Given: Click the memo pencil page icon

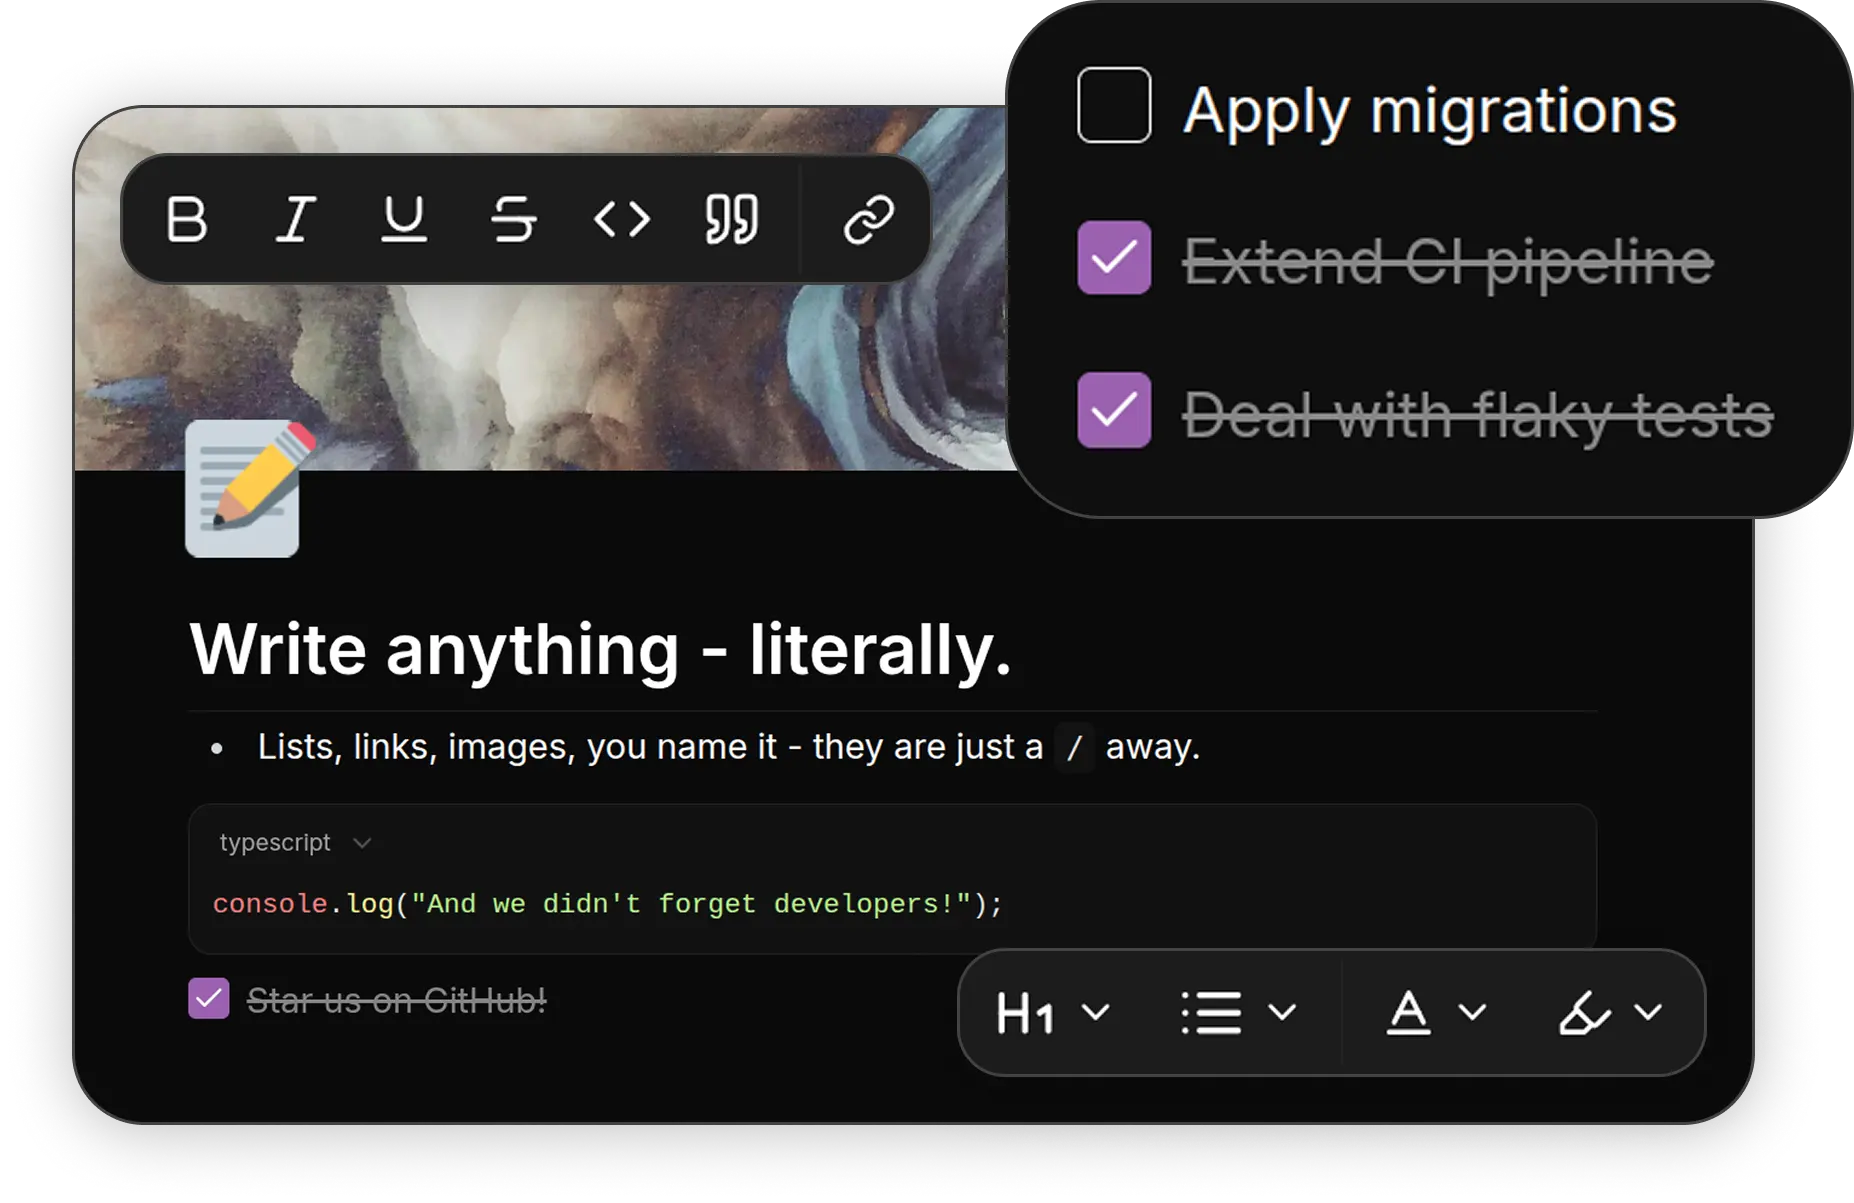Looking at the screenshot, I should click(x=243, y=489).
